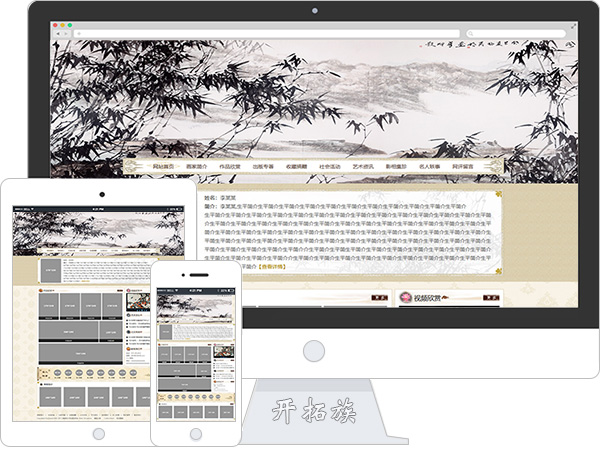This screenshot has height=450, width=600.
Task: Click the green zoom dot of browser window
Action: click(x=70, y=25)
